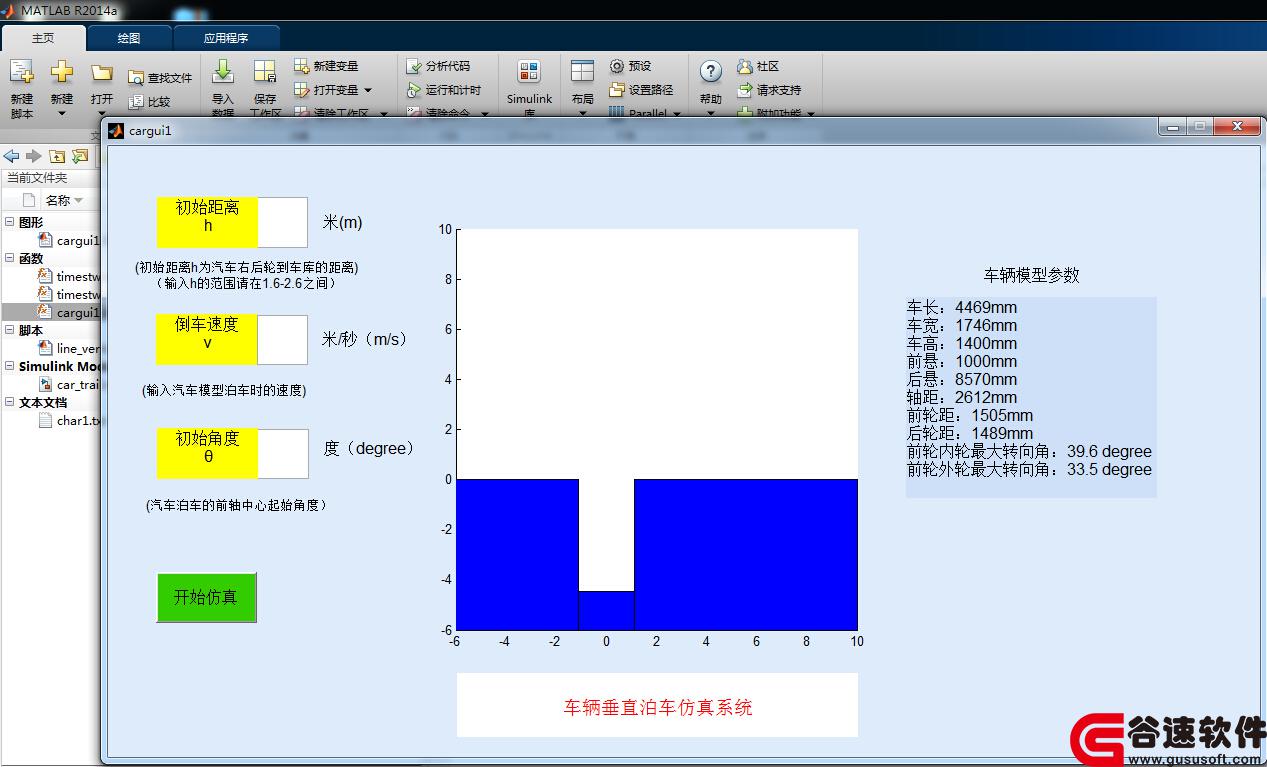Click the 前轮内轮最大转向角 39.6 degree line

point(1029,451)
